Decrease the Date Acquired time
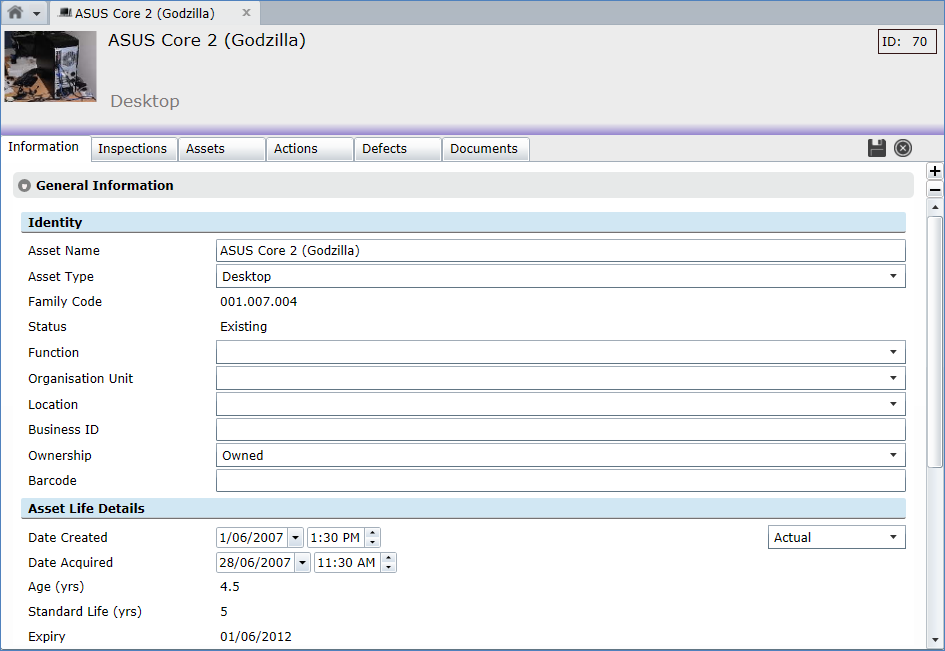The image size is (945, 651). [x=389, y=567]
